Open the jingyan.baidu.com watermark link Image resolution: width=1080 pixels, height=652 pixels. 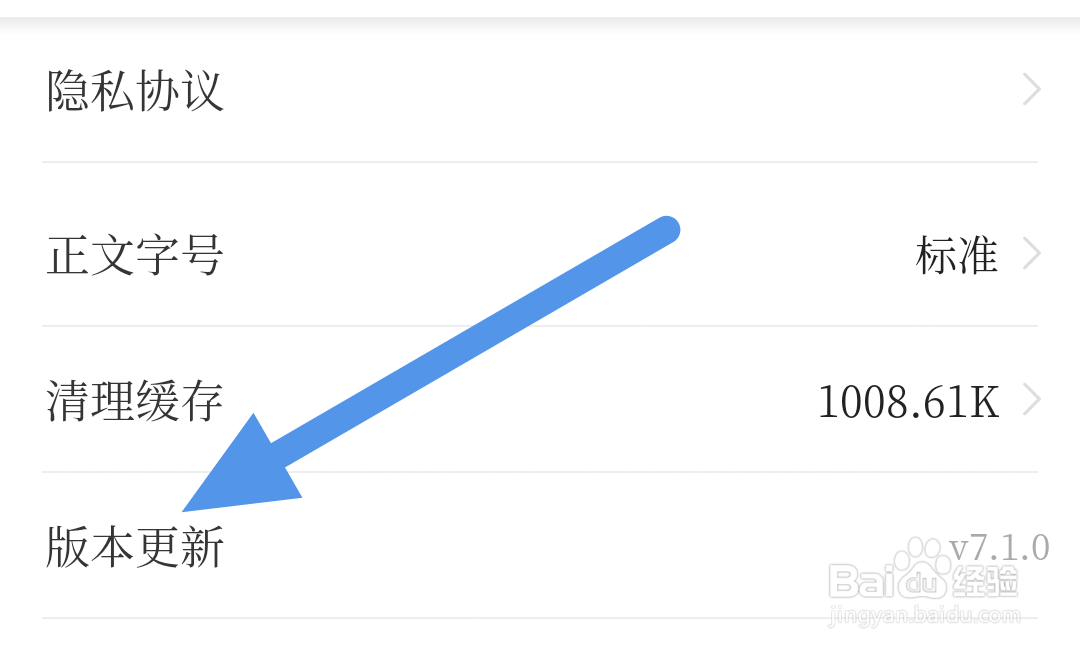[924, 613]
